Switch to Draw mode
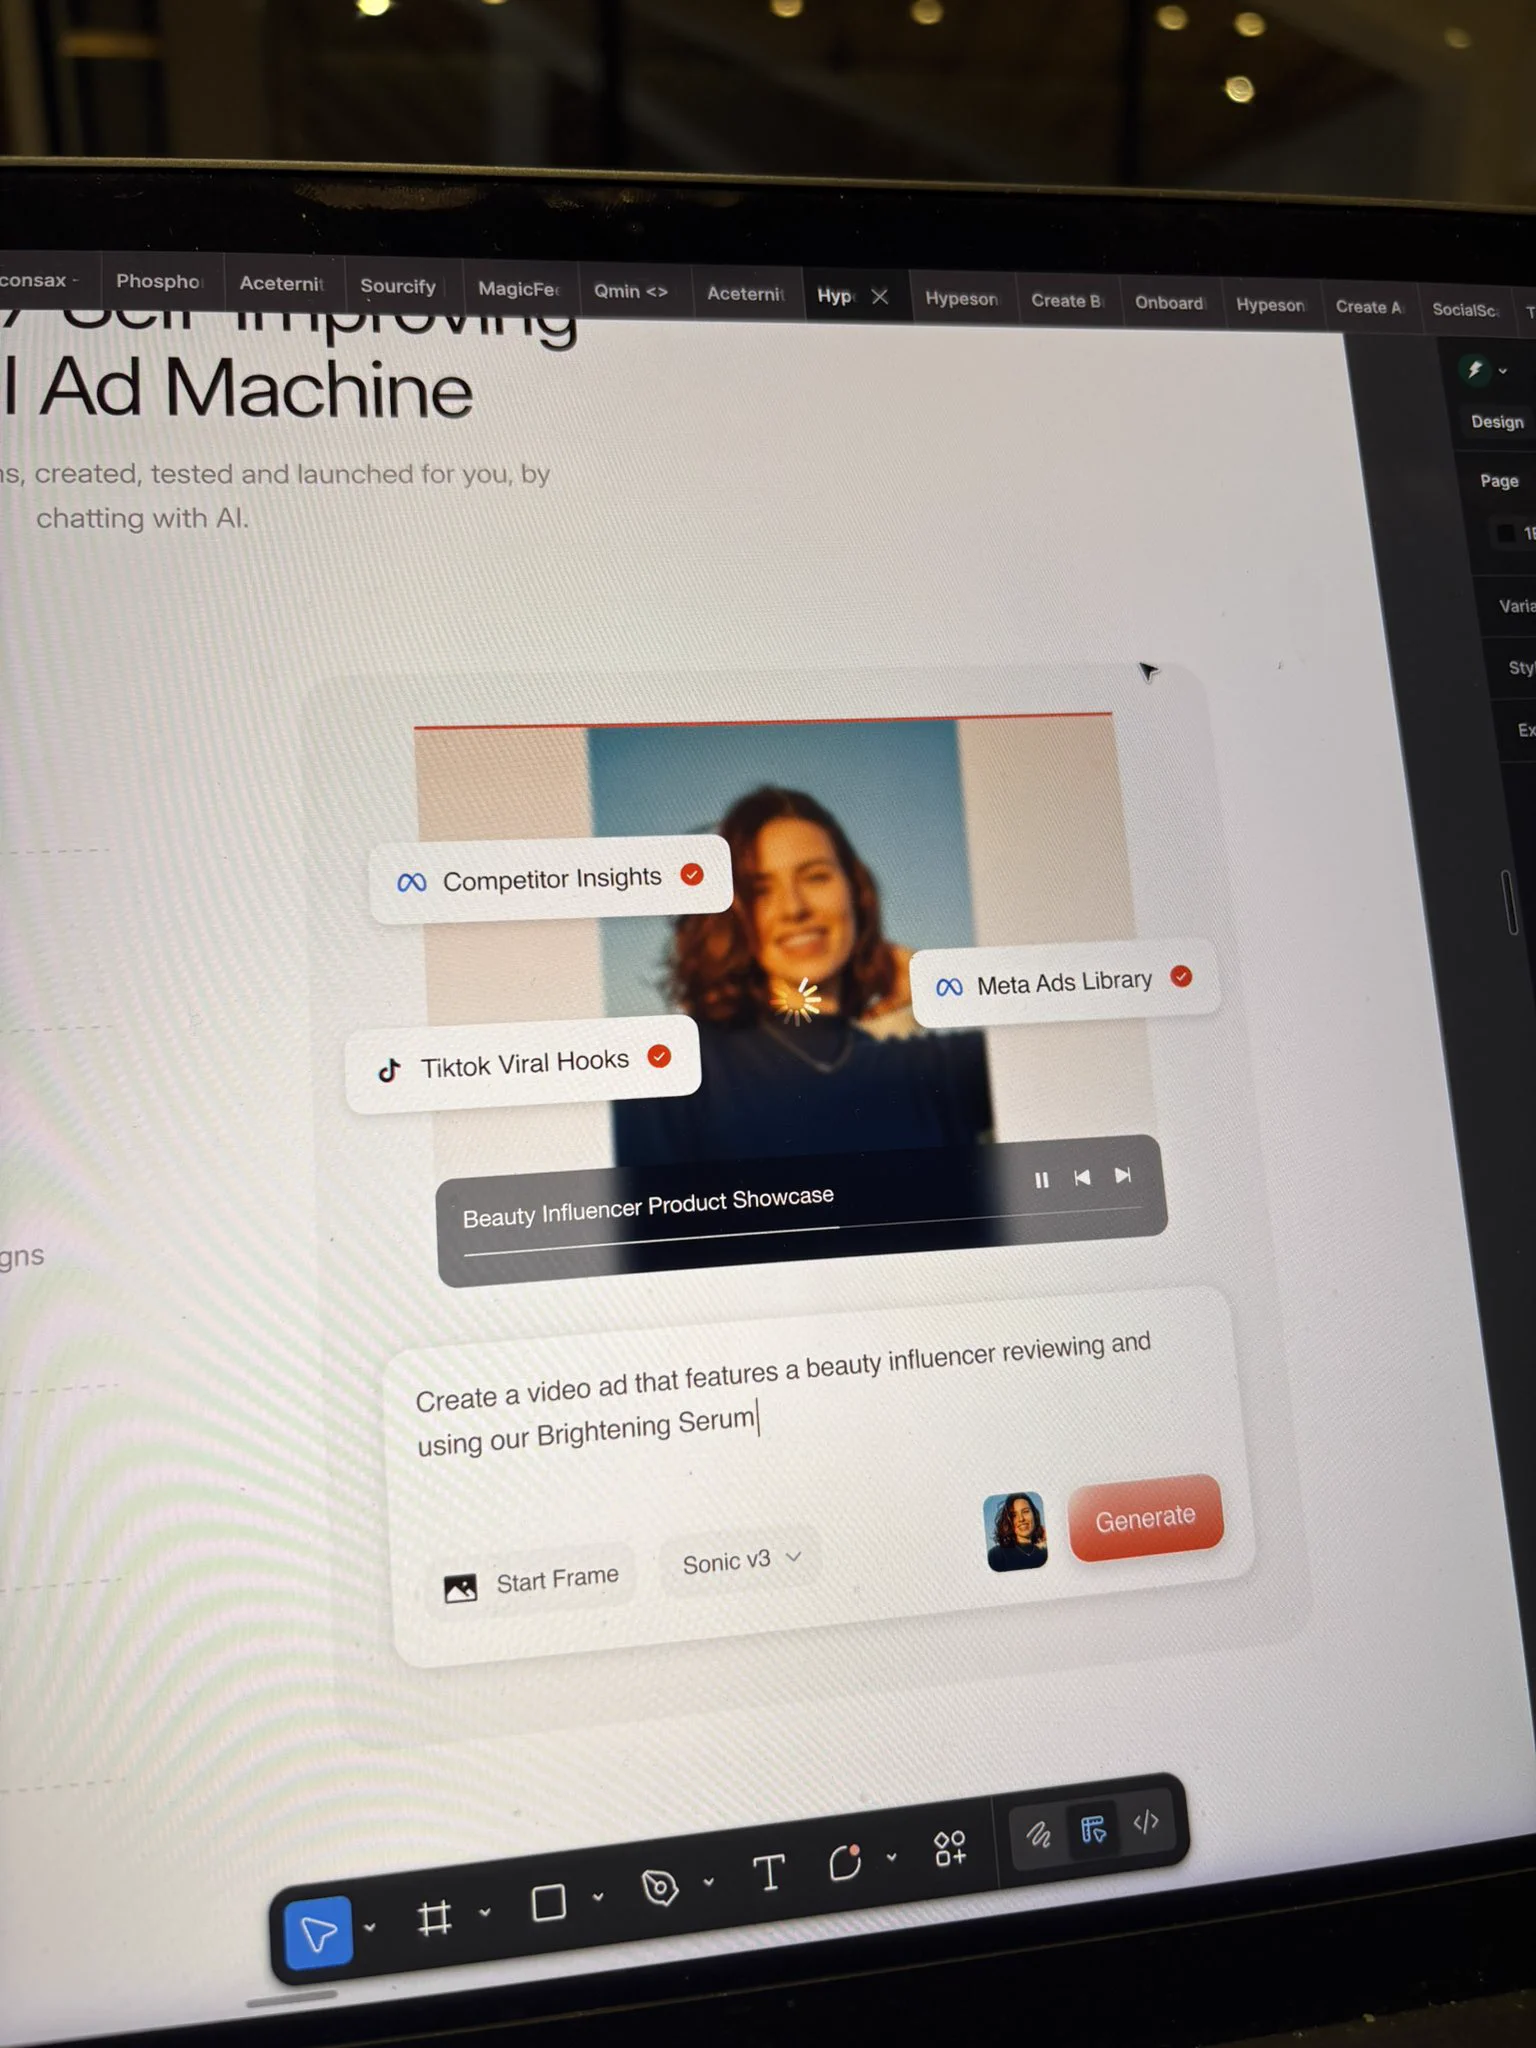Viewport: 1536px width, 2048px height. [1039, 1835]
